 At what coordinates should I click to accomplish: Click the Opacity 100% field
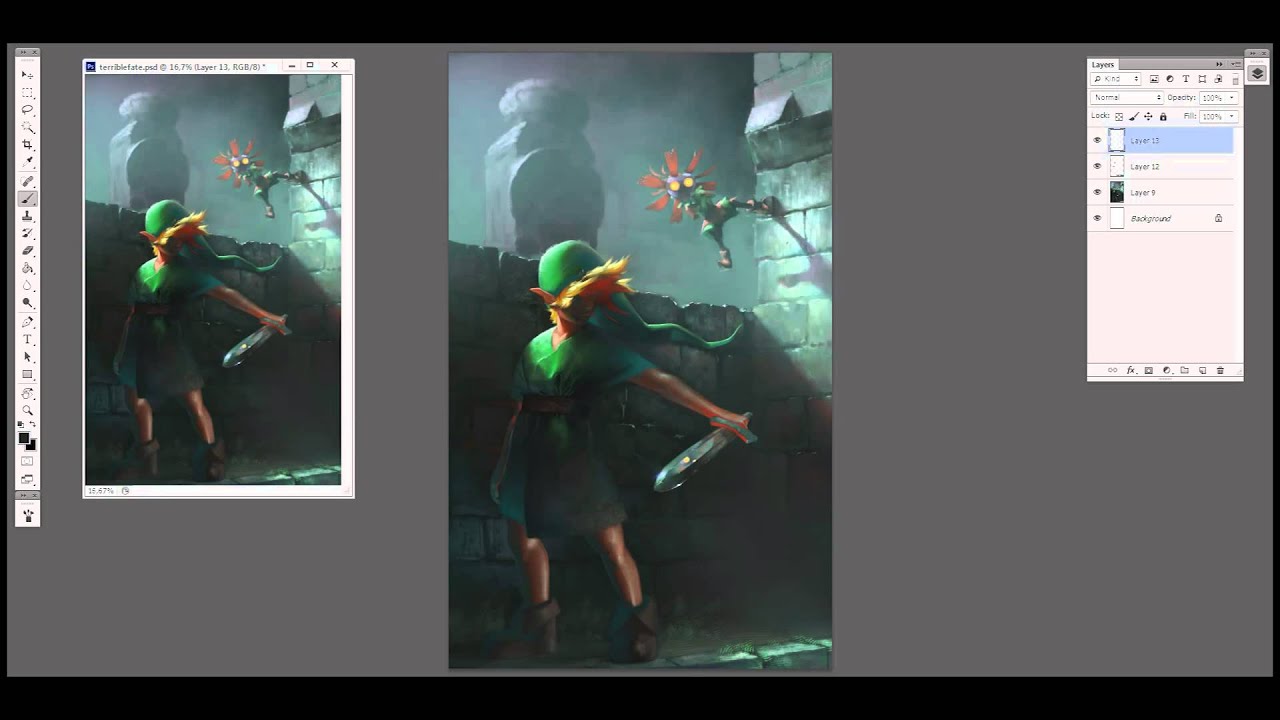tap(1212, 98)
